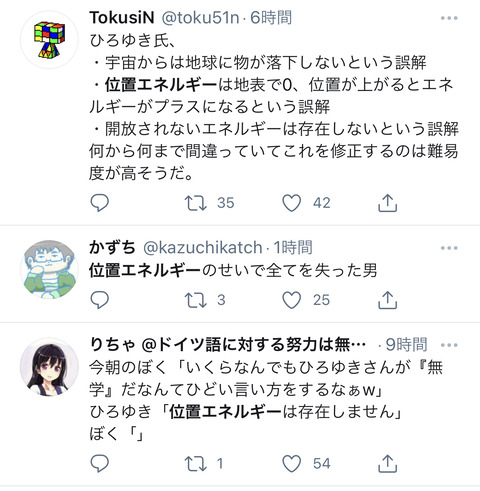This screenshot has height=491, width=480.
Task: Open TokusiN's Rubik's cube avatar
Action: 49,40
